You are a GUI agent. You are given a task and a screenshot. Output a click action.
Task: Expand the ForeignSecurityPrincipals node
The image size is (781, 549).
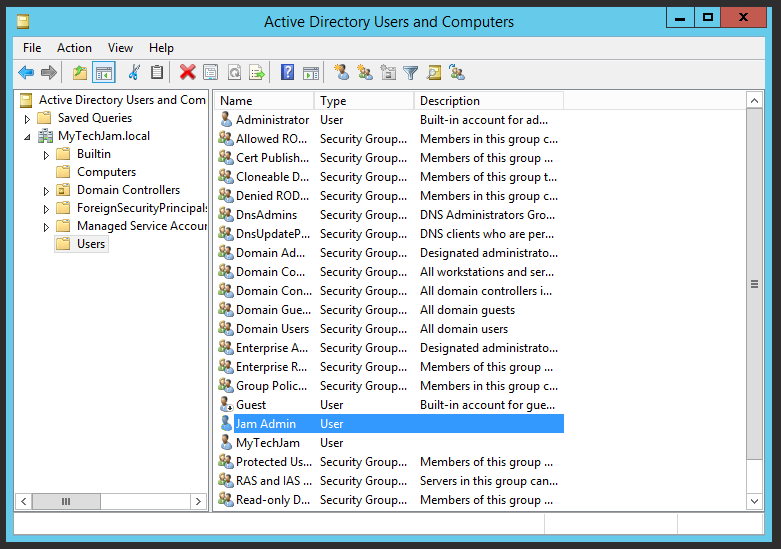(x=46, y=209)
